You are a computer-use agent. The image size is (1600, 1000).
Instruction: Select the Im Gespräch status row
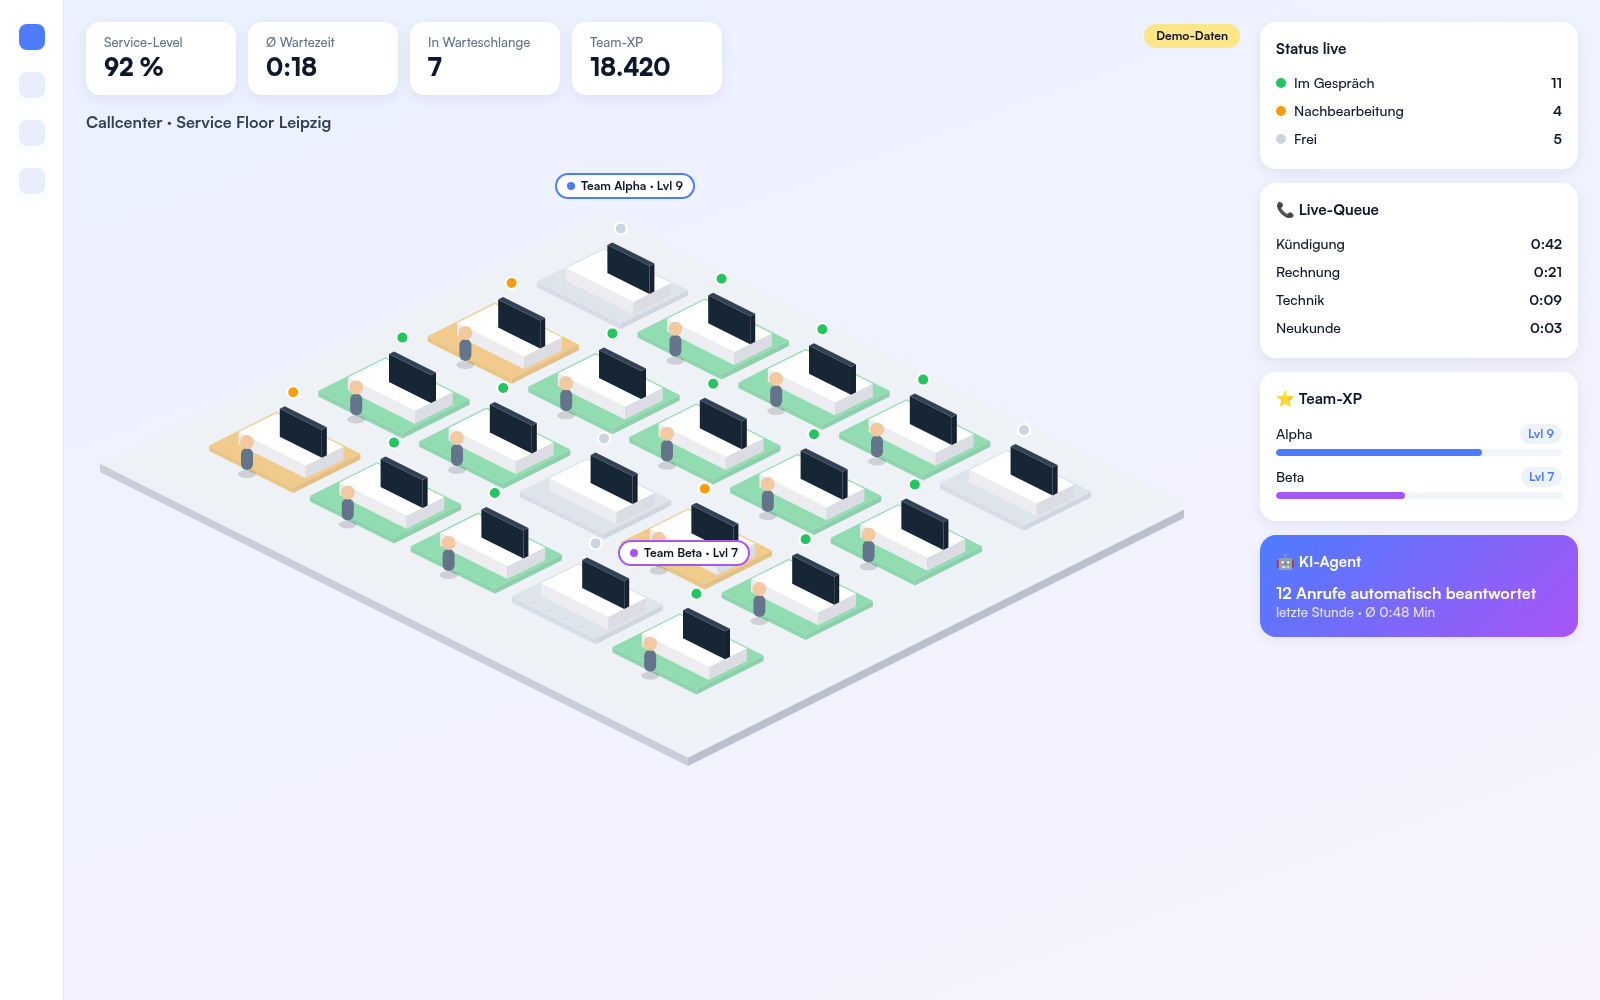pyautogui.click(x=1419, y=83)
